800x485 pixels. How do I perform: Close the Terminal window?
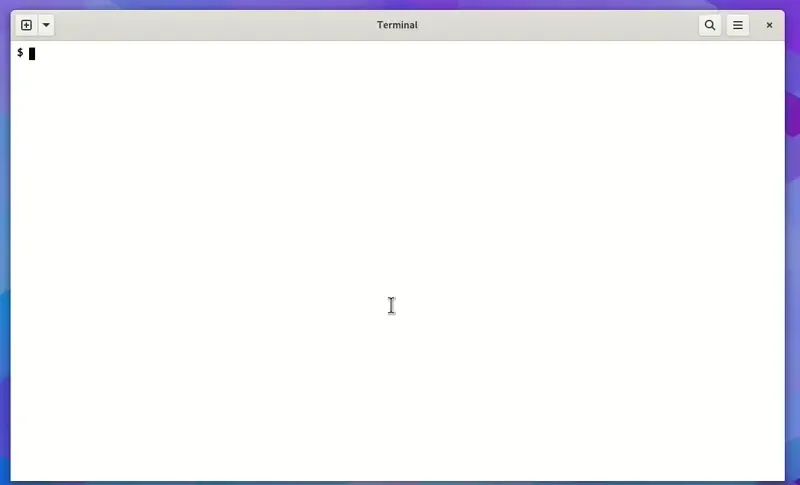tap(769, 25)
